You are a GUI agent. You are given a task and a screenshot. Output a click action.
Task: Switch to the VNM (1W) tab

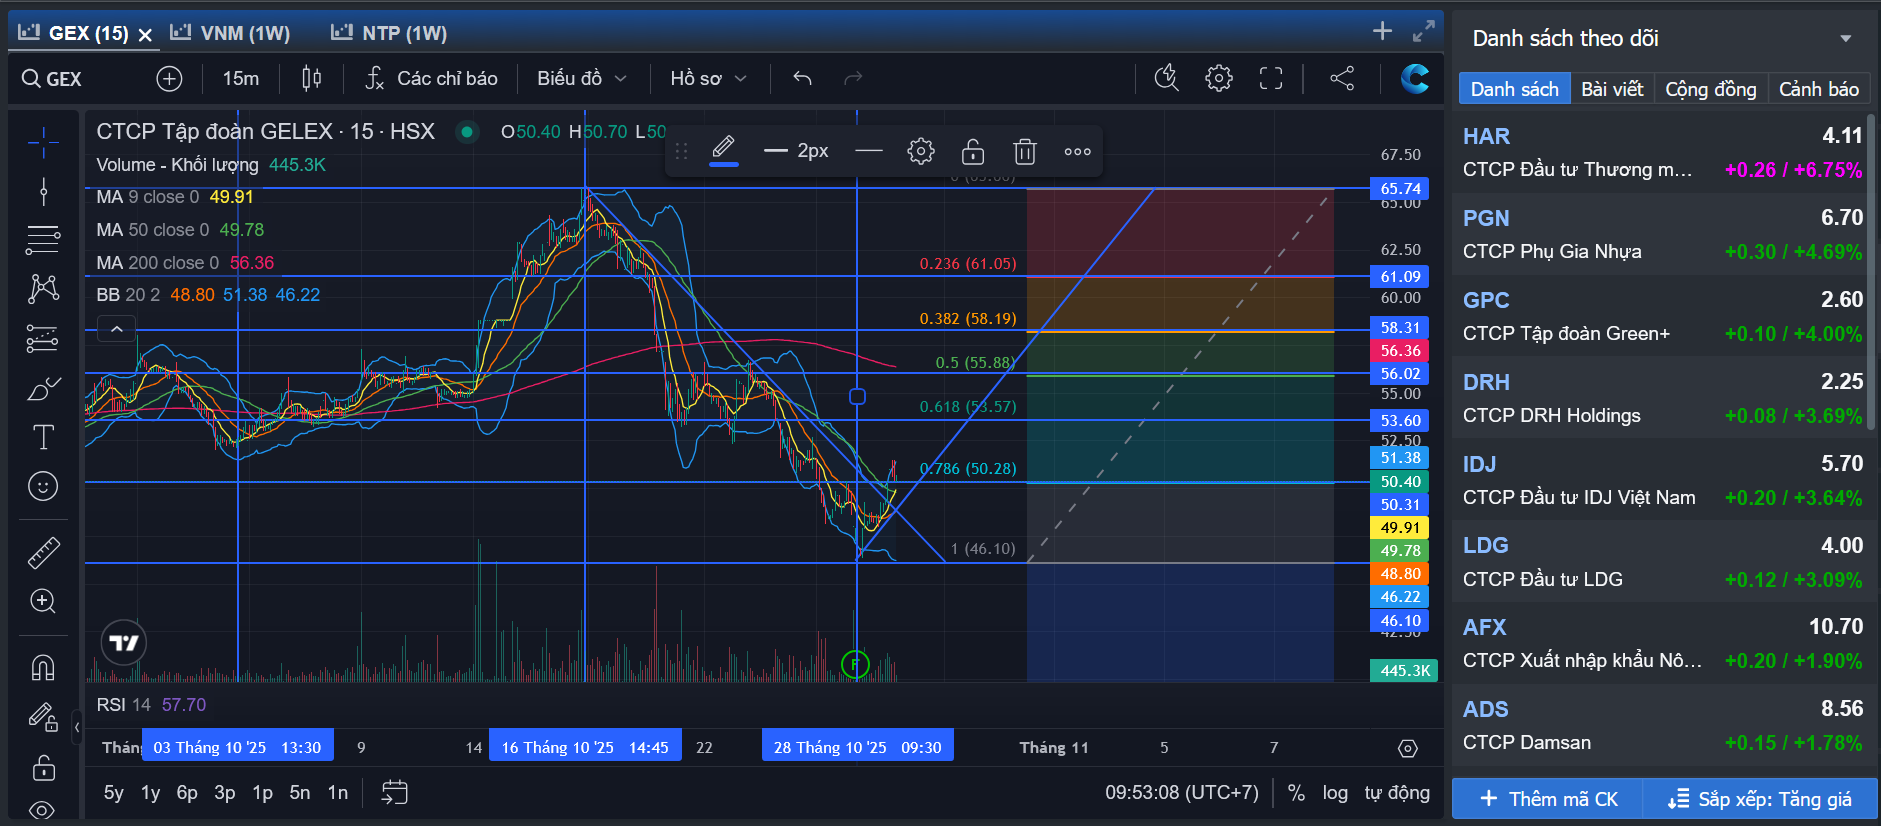(231, 33)
